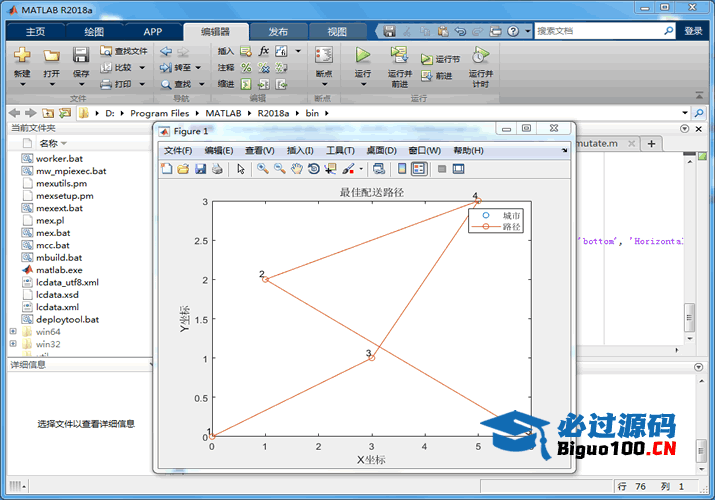Select lcdata_utf8.xml in the file list

pyautogui.click(x=67, y=282)
